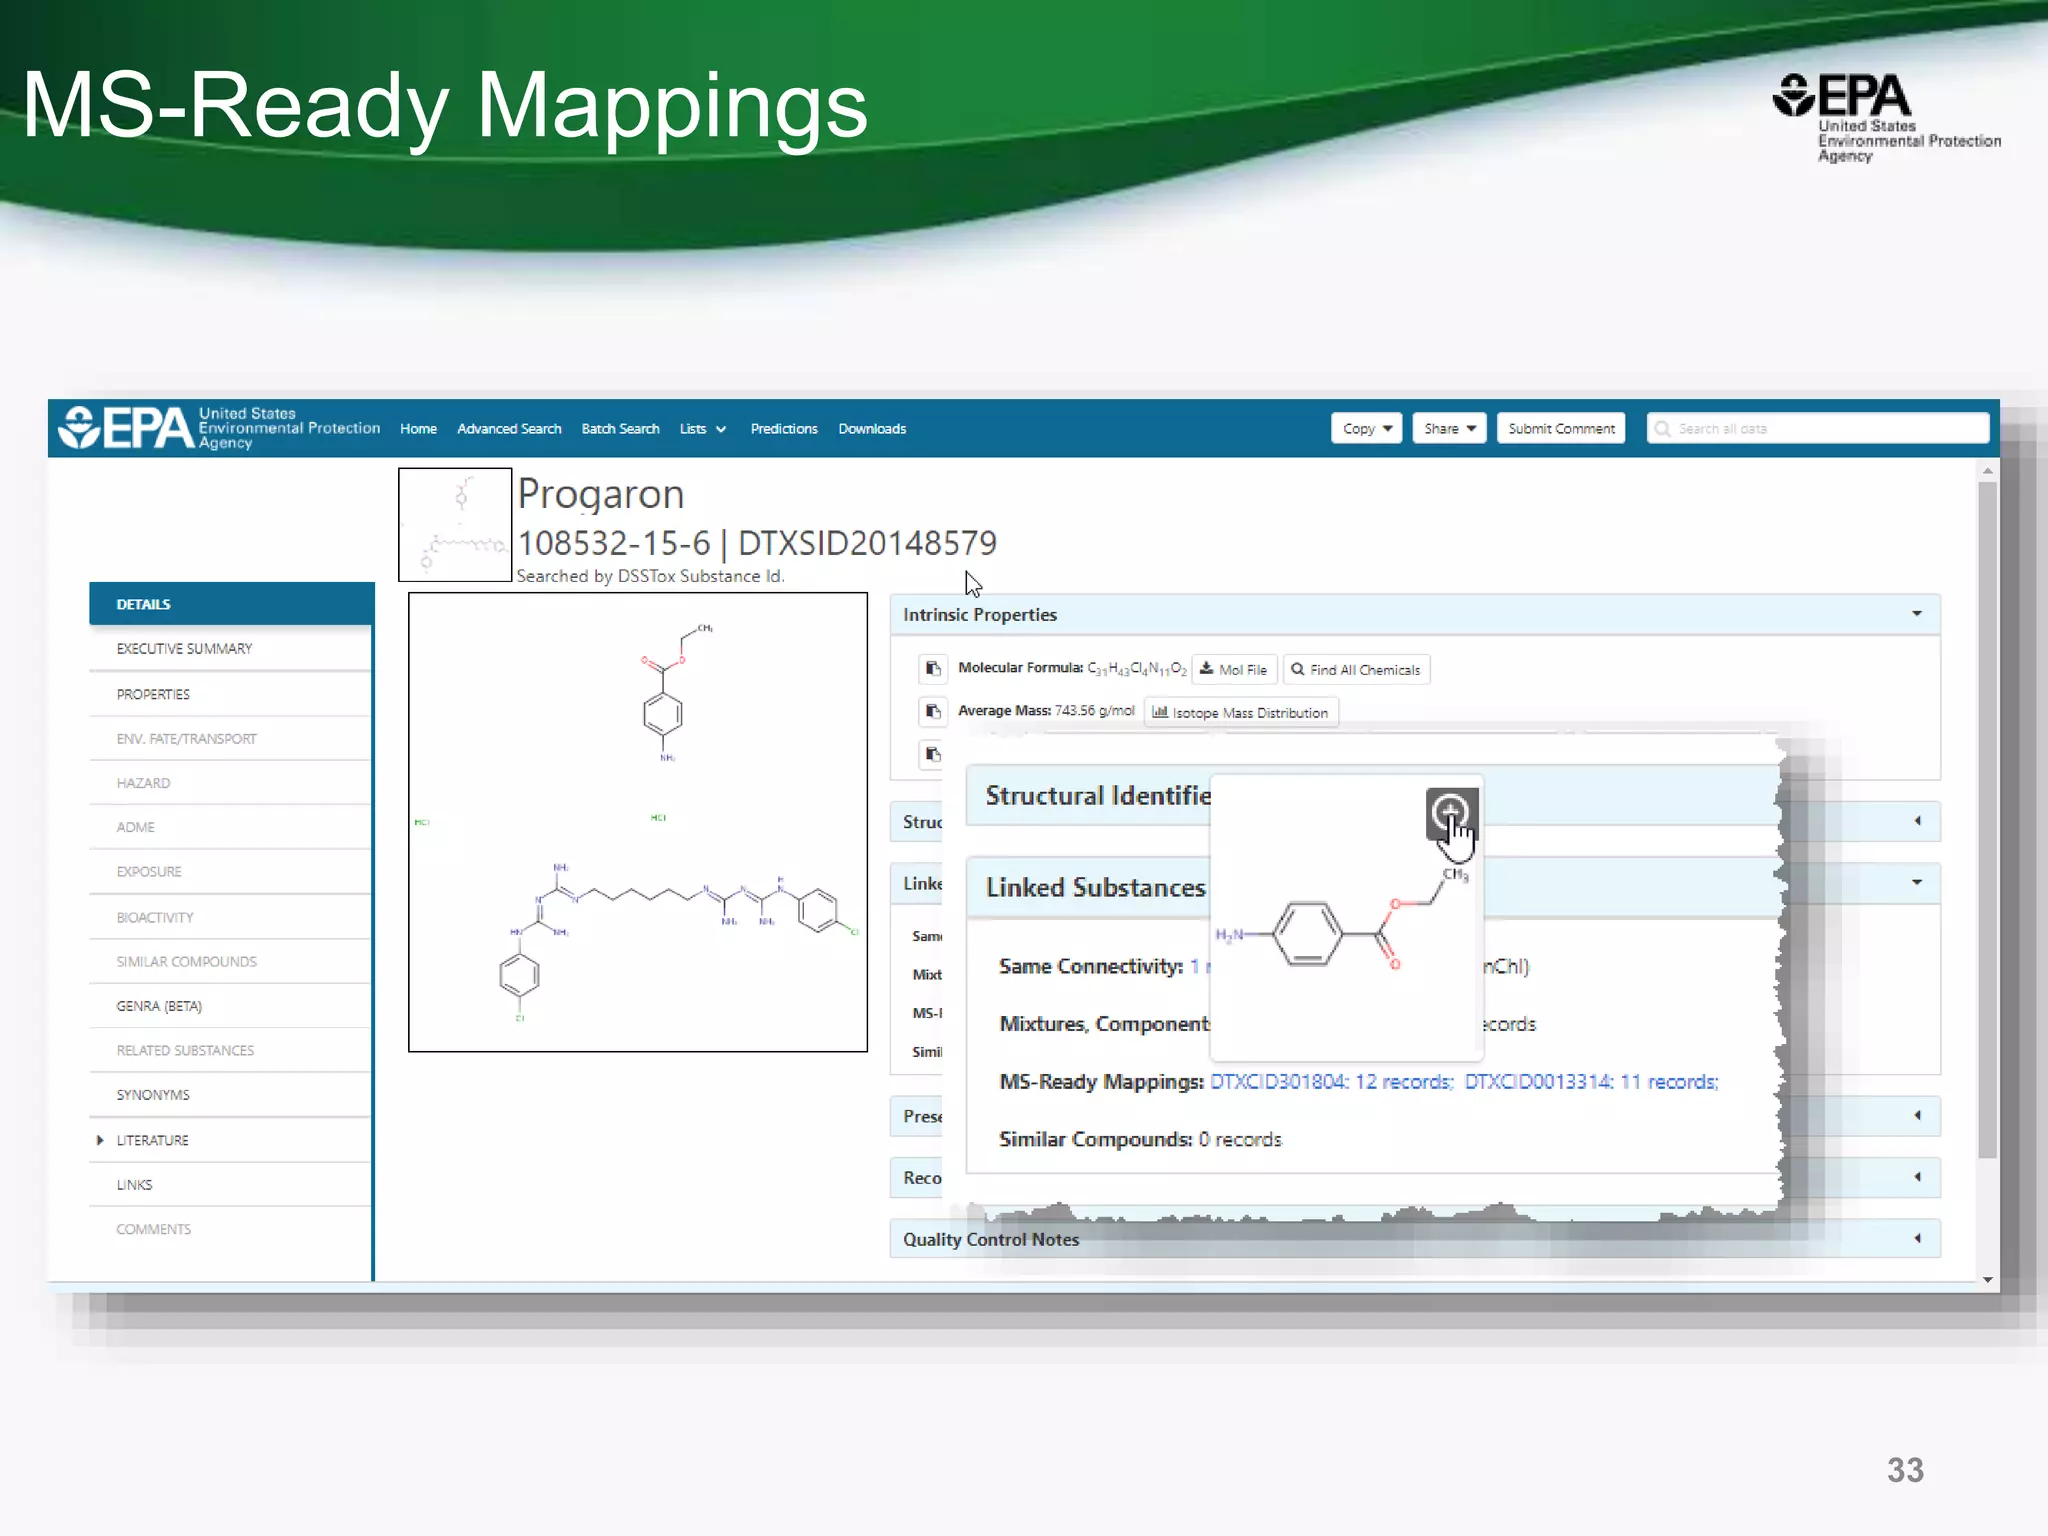Screen dimensions: 2048x1536
Task: Expand the Presence in Lists panel arrow
Action: coord(1916,1116)
